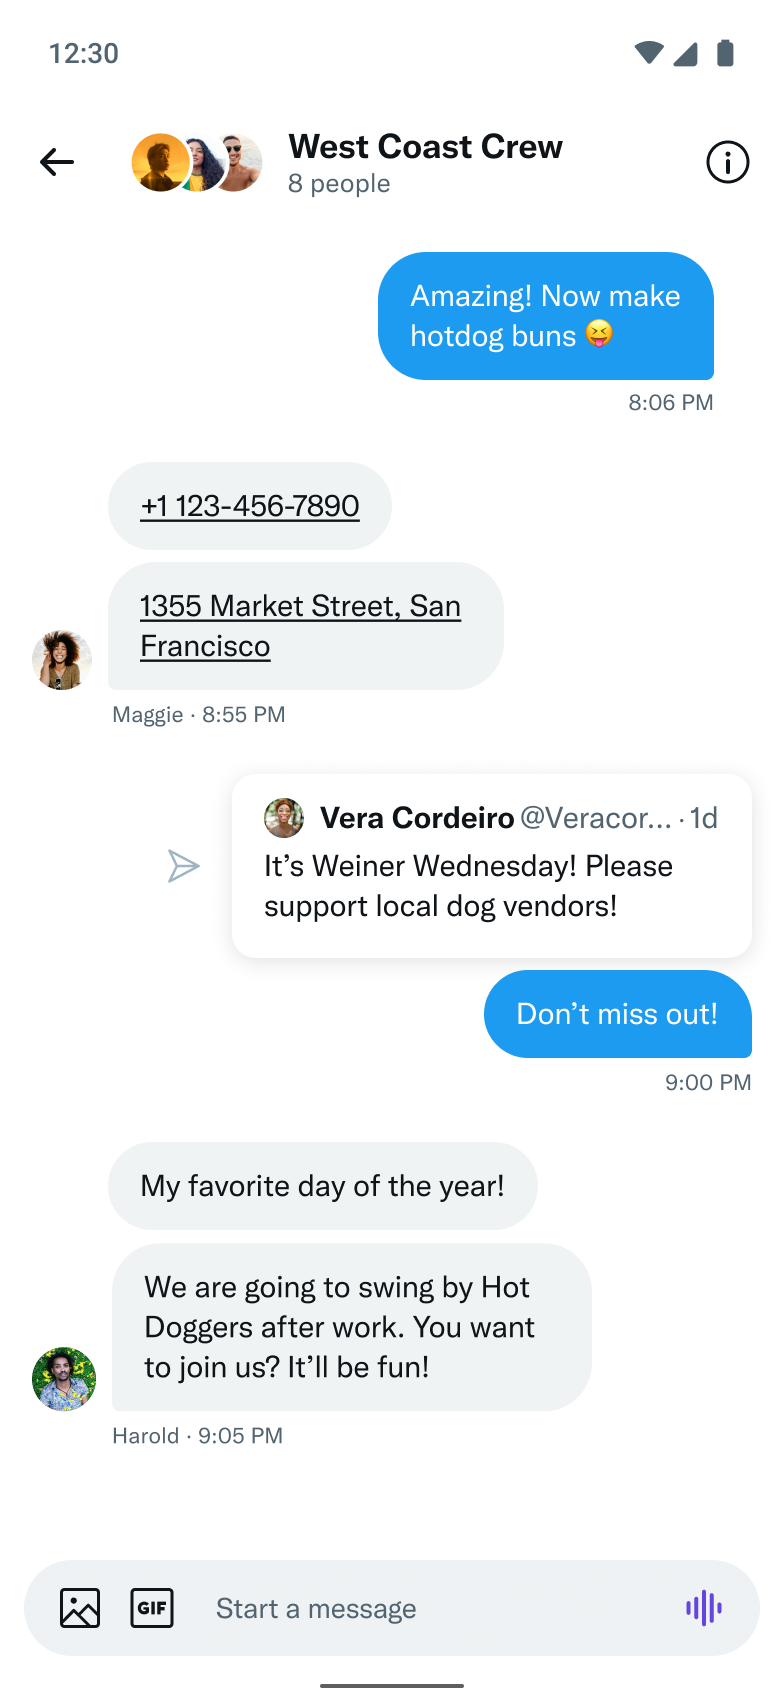Tap the shared tweet paper plane icon
784x1700 pixels.
pyautogui.click(x=183, y=866)
